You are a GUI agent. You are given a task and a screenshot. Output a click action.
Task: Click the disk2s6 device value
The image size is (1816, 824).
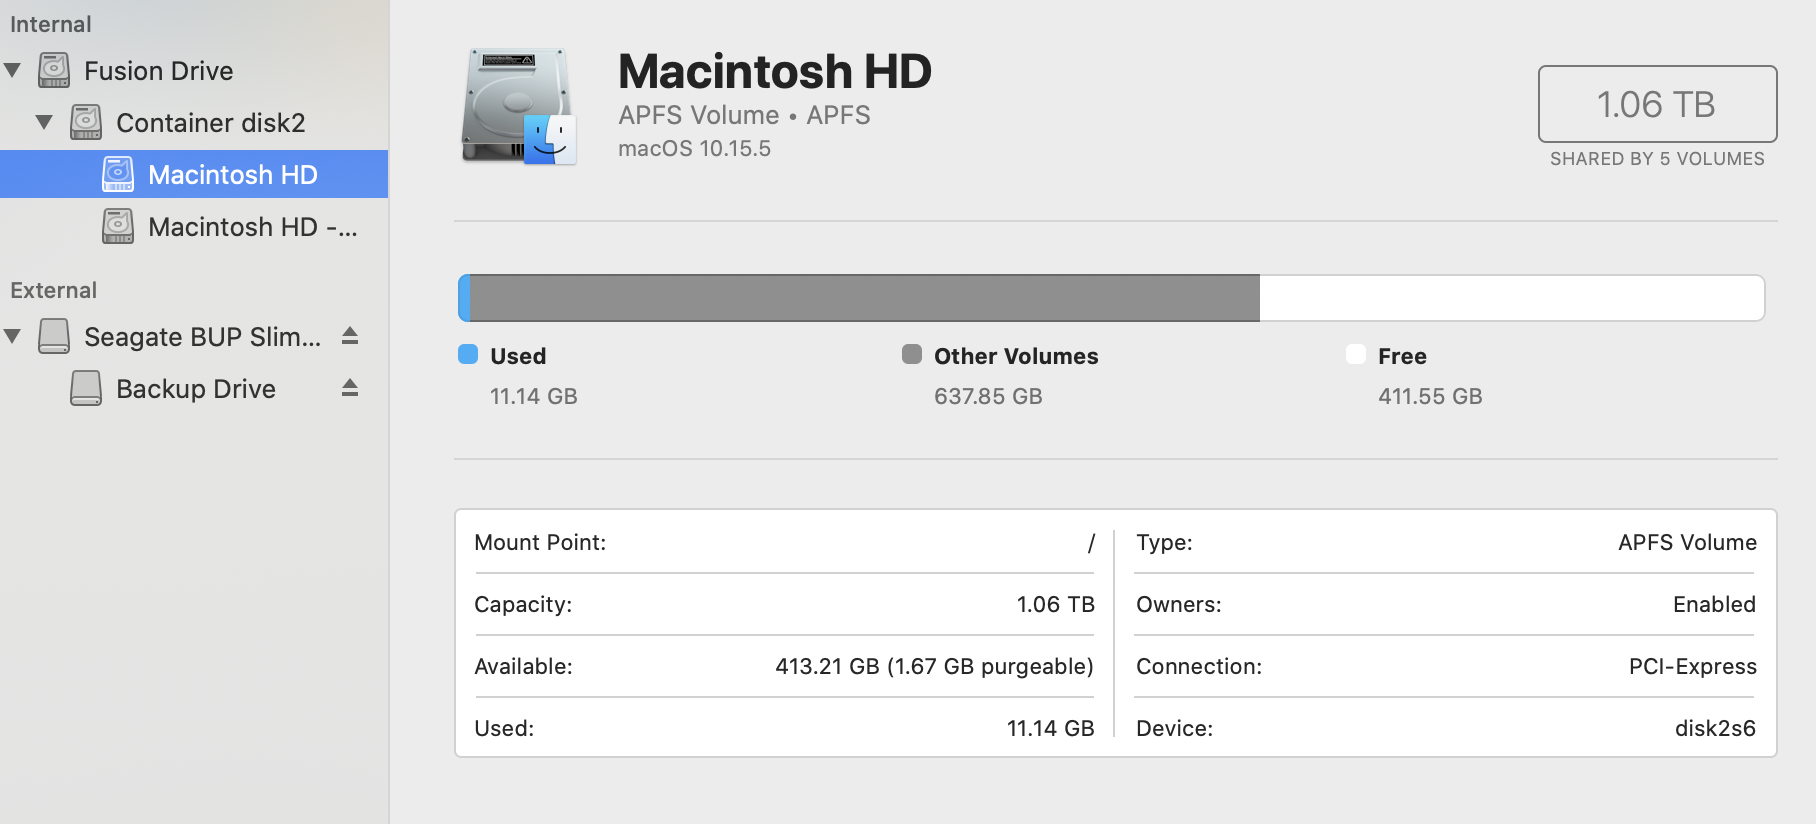coord(1715,728)
